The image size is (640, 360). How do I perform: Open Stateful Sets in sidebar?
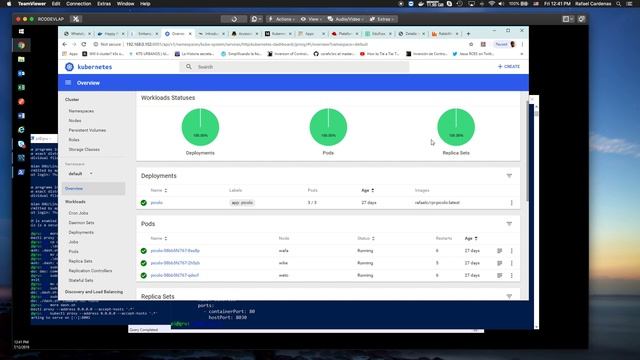[x=81, y=280]
